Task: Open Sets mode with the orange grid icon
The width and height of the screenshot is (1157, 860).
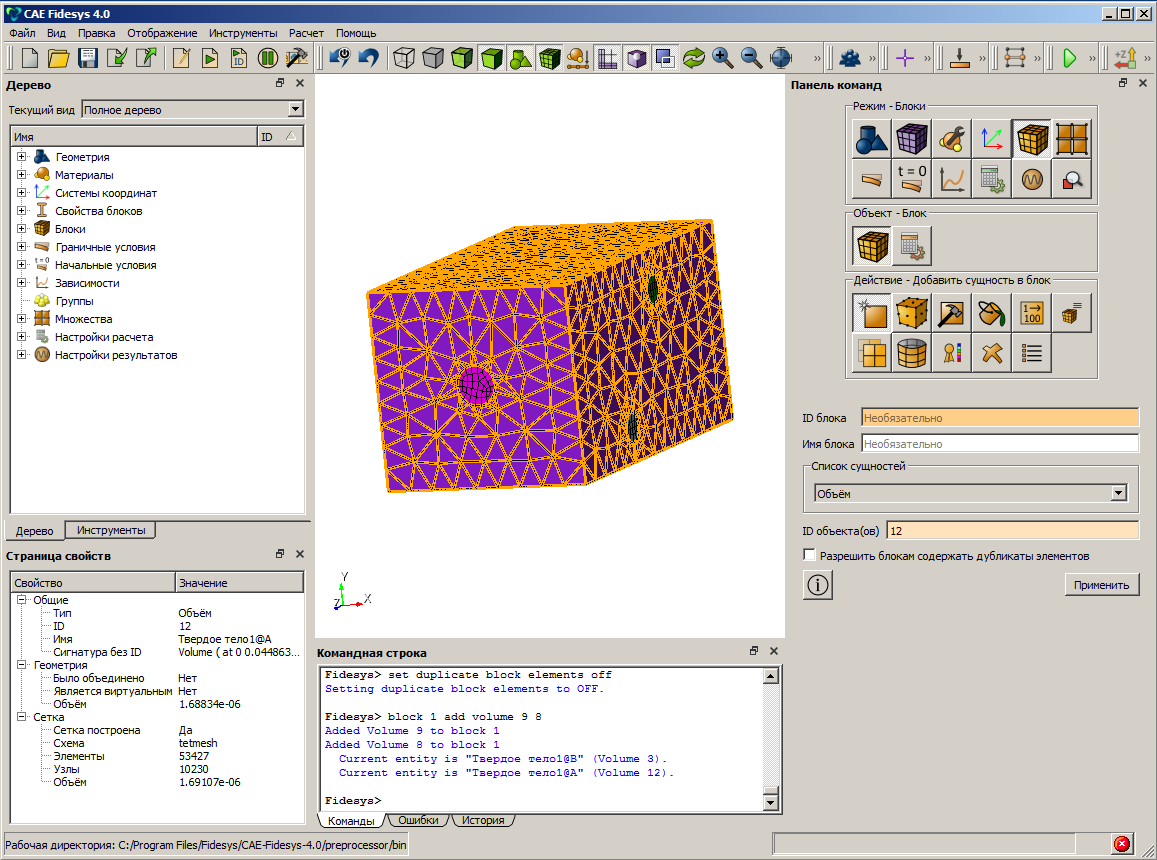Action: tap(1071, 138)
